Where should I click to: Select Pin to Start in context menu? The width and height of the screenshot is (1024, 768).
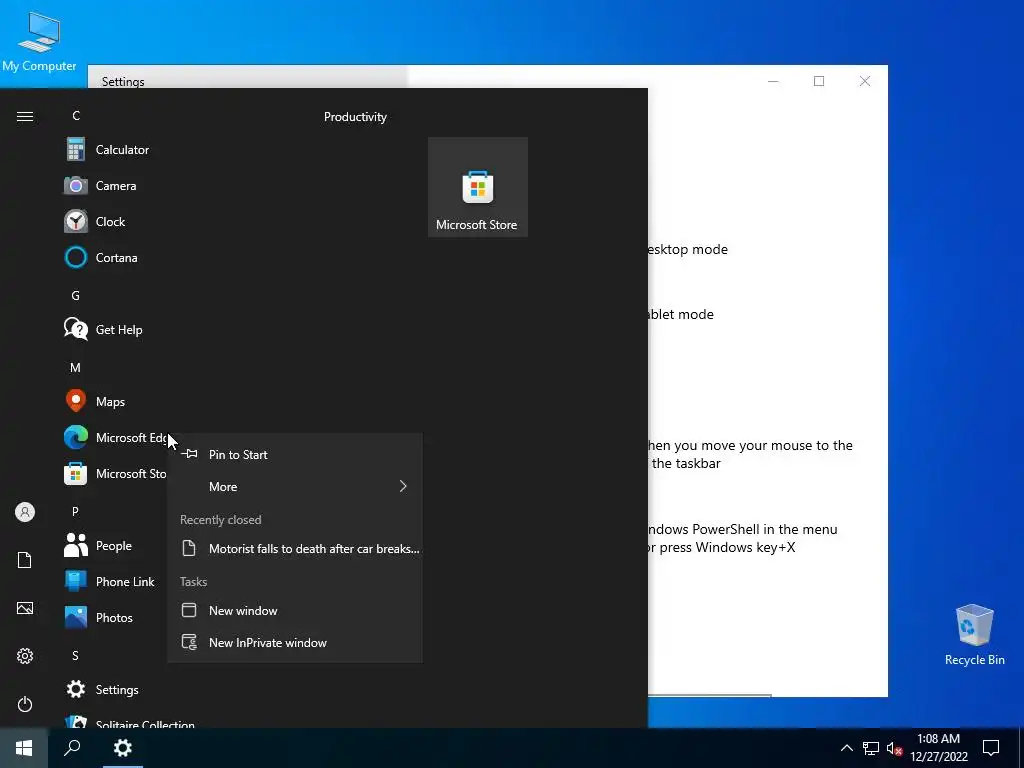[295, 455]
